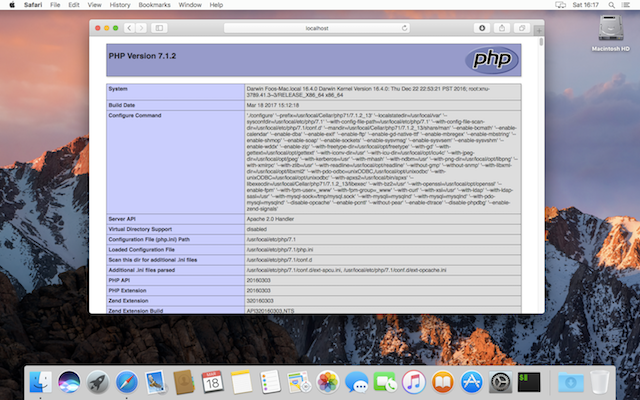Open the File menu
Viewport: 640px width, 400px height.
point(55,5)
